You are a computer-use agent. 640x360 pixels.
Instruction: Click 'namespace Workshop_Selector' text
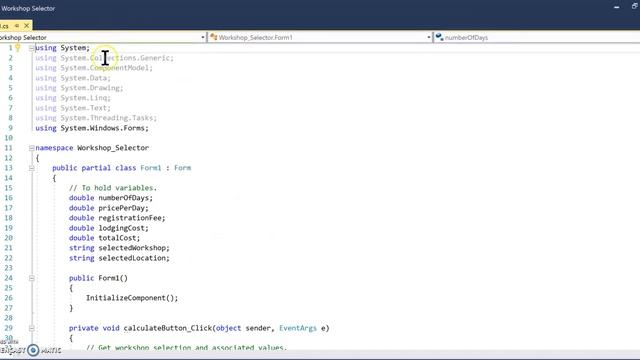(92, 148)
